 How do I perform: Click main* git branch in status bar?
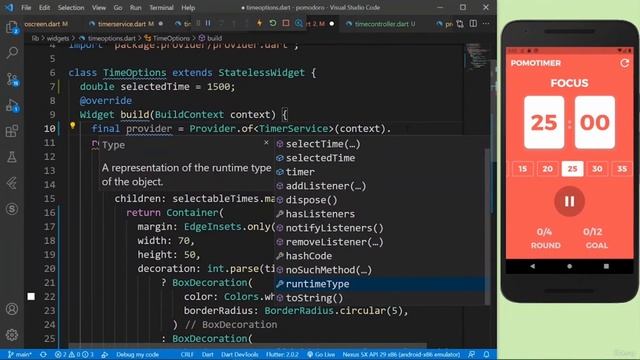click(x=20, y=354)
